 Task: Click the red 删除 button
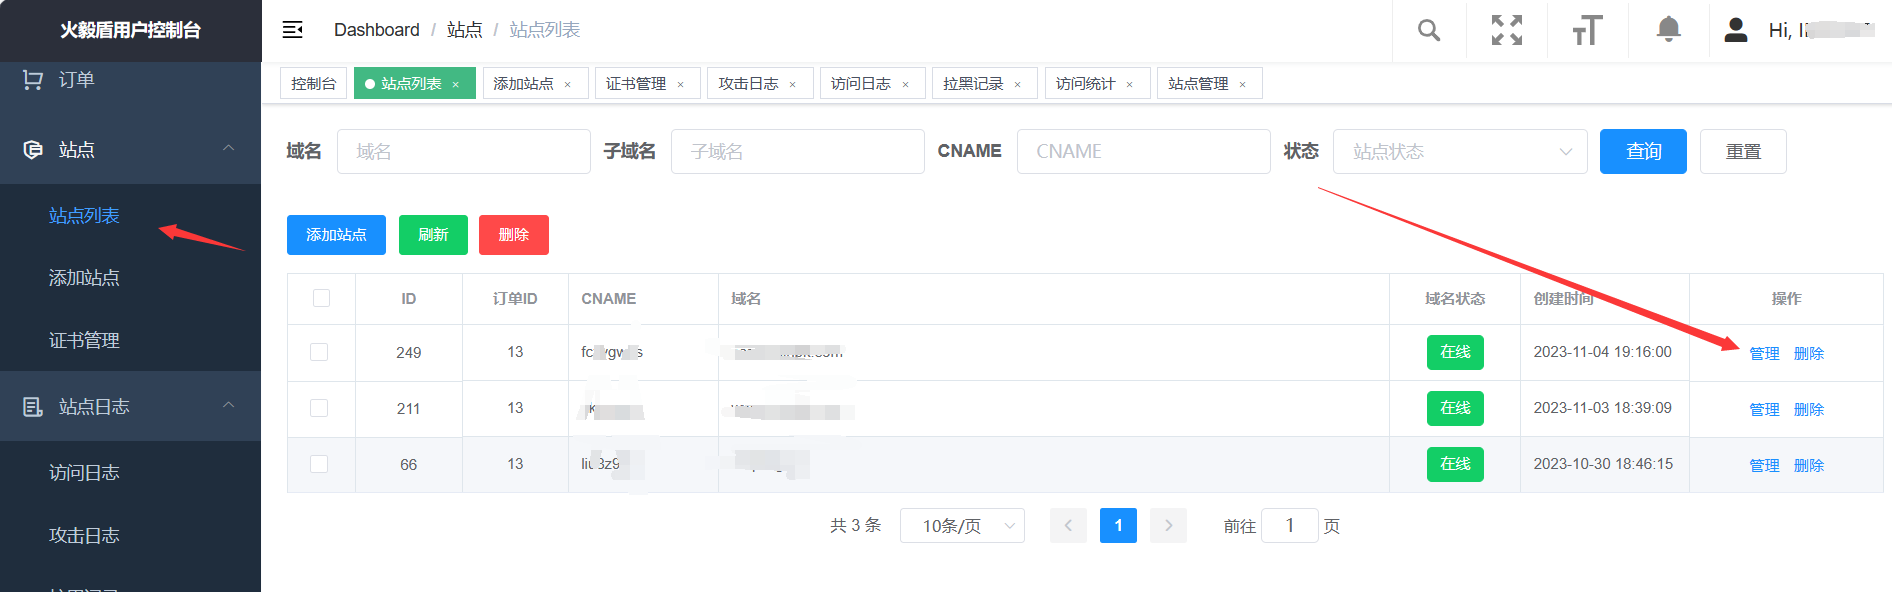(514, 235)
